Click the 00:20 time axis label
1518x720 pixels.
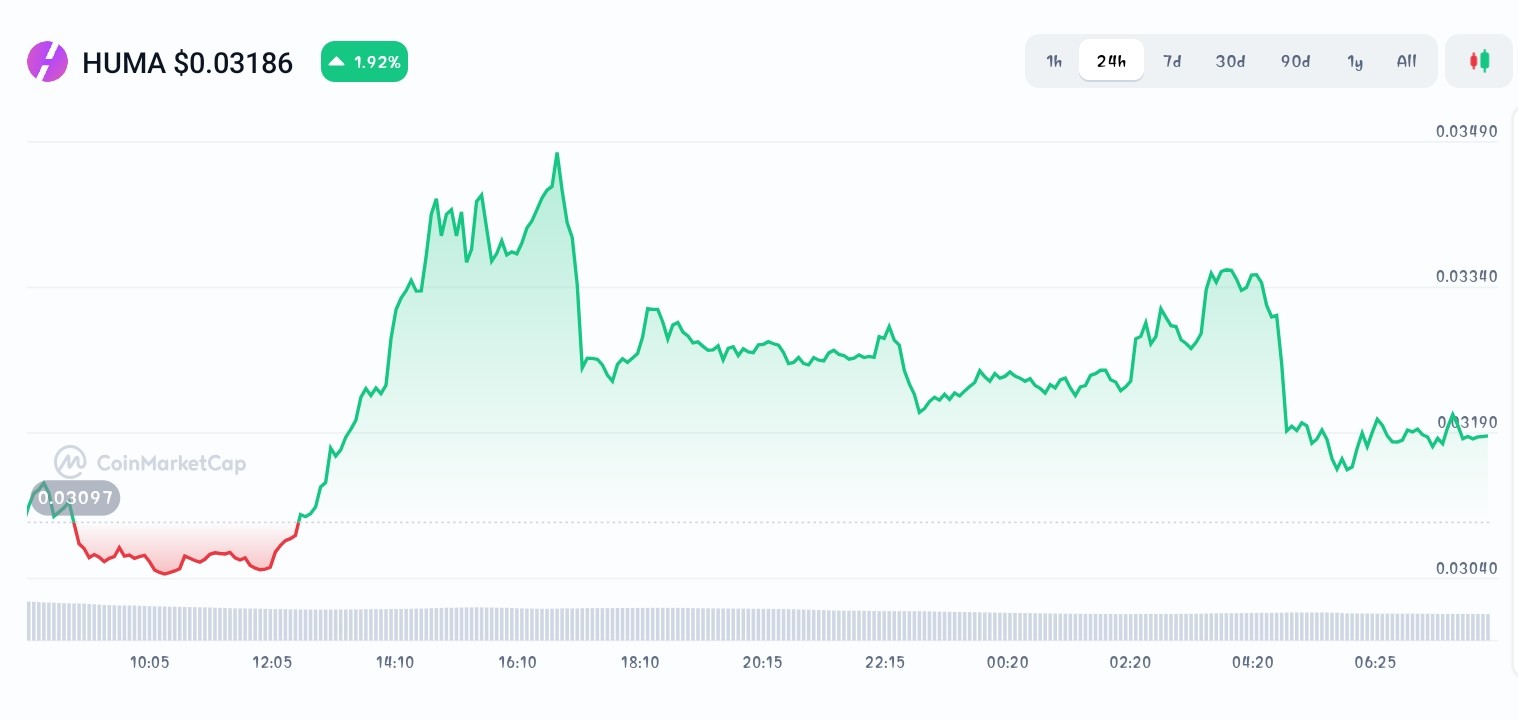tap(1008, 662)
